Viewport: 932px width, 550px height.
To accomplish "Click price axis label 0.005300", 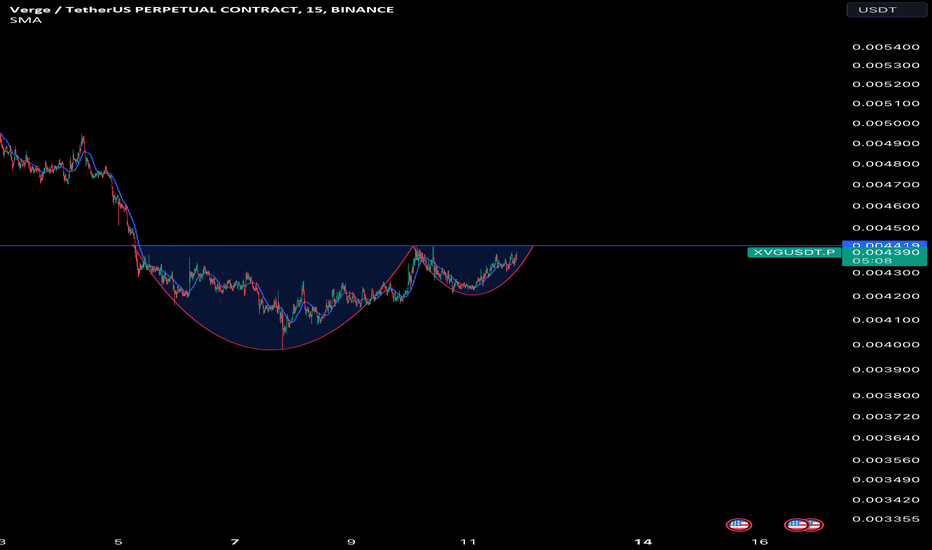I will click(x=886, y=65).
